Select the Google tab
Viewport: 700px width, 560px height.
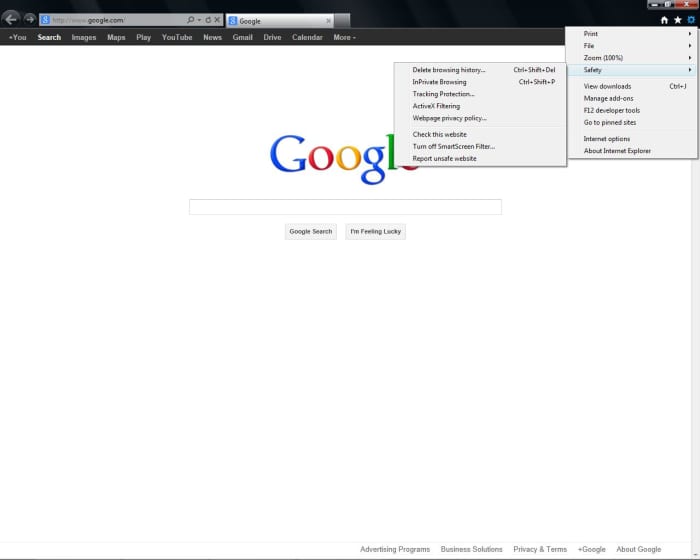pos(279,21)
